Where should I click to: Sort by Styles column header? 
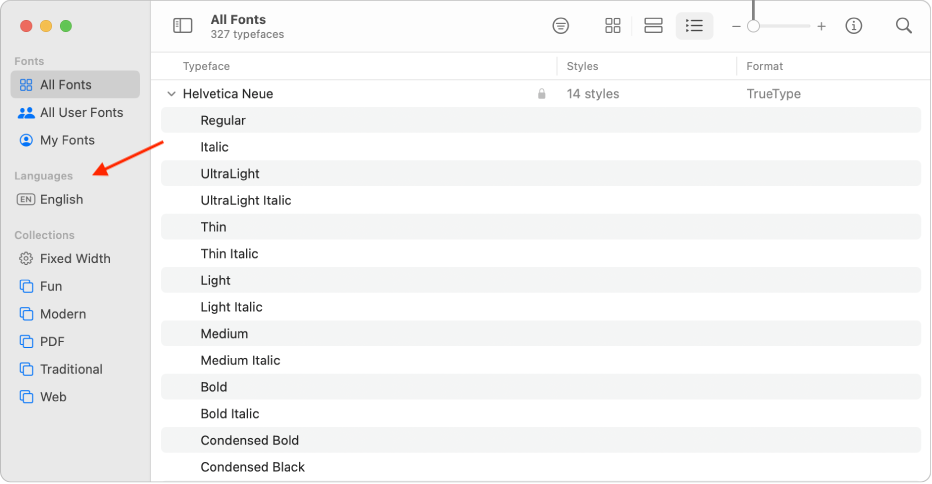click(582, 66)
